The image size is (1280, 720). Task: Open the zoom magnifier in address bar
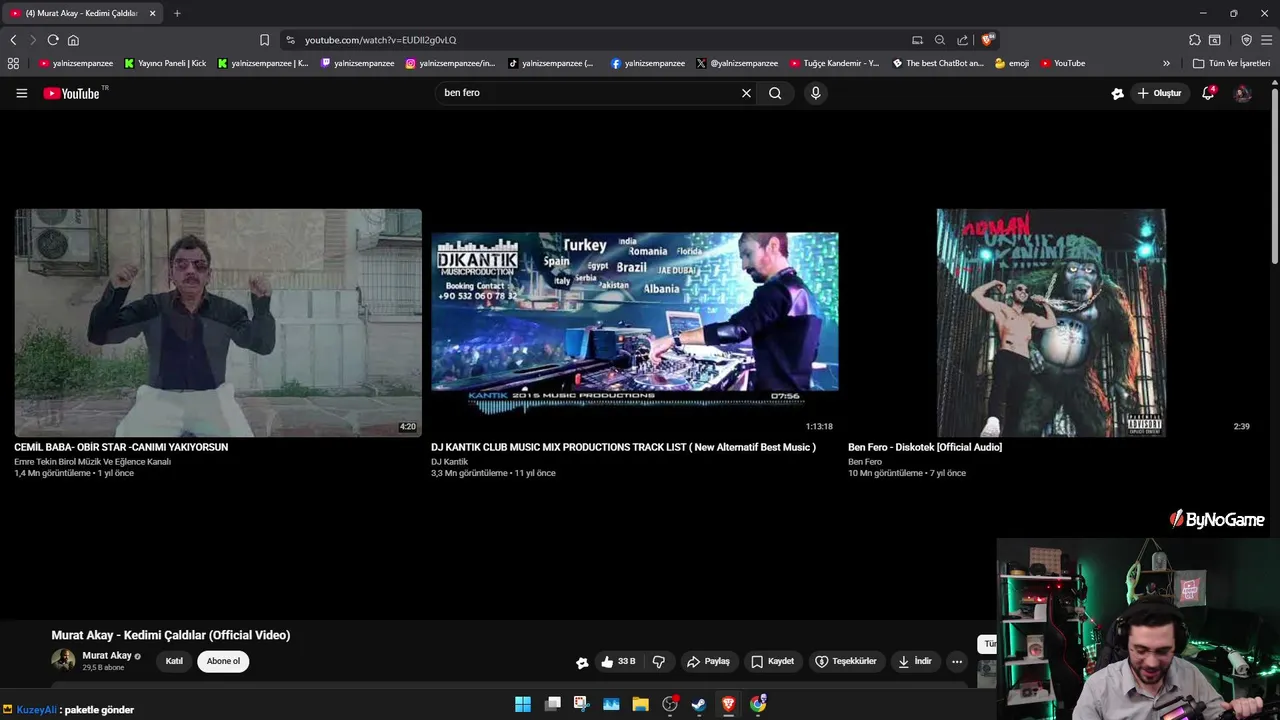click(940, 40)
